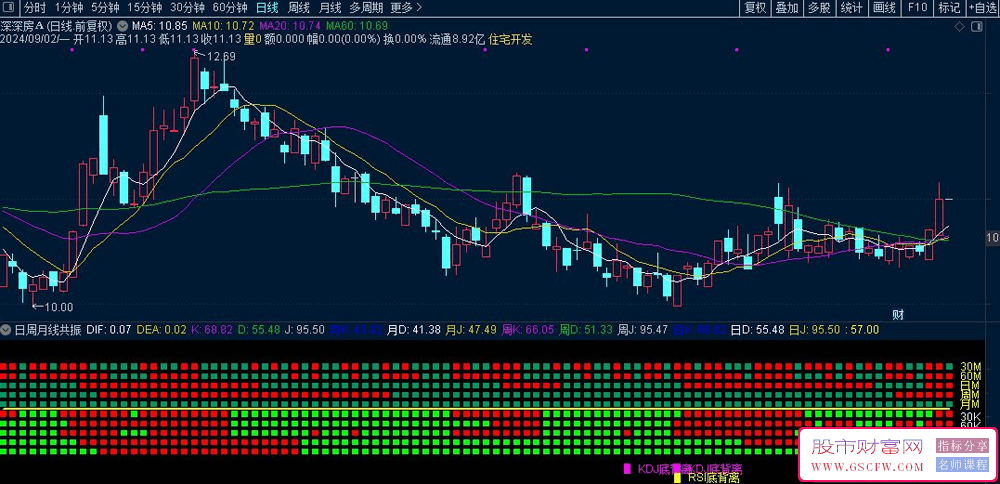This screenshot has height=484, width=1000.
Task: Select the 1分钟 period tab
Action: coord(69,8)
